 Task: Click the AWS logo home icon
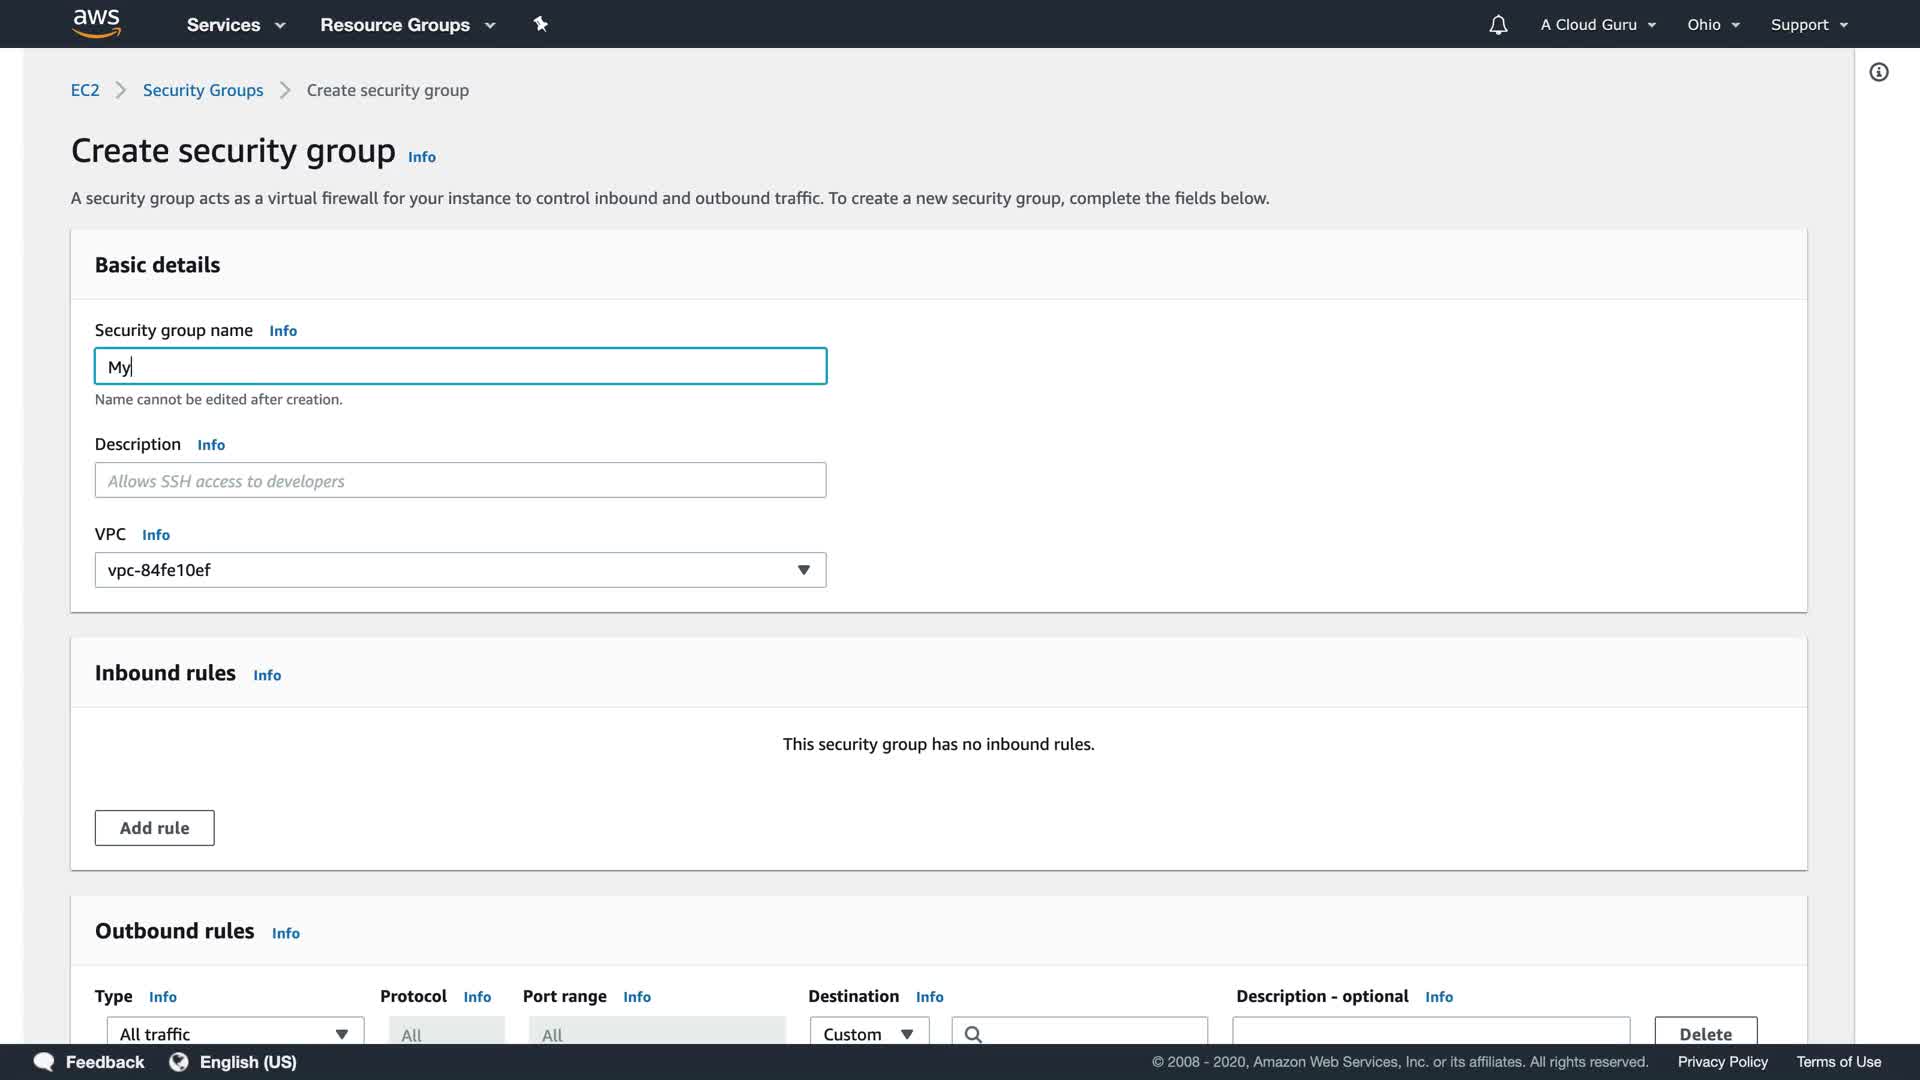pos(96,23)
